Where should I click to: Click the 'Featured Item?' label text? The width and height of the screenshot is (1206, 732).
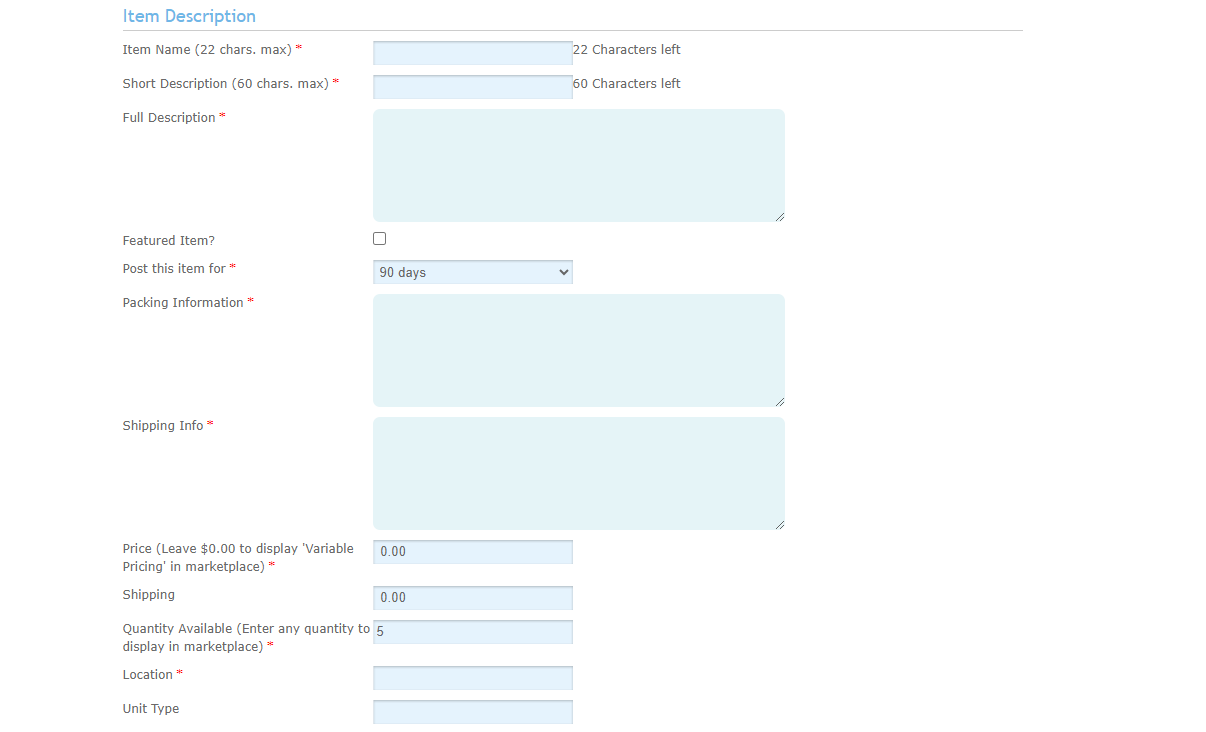[168, 241]
